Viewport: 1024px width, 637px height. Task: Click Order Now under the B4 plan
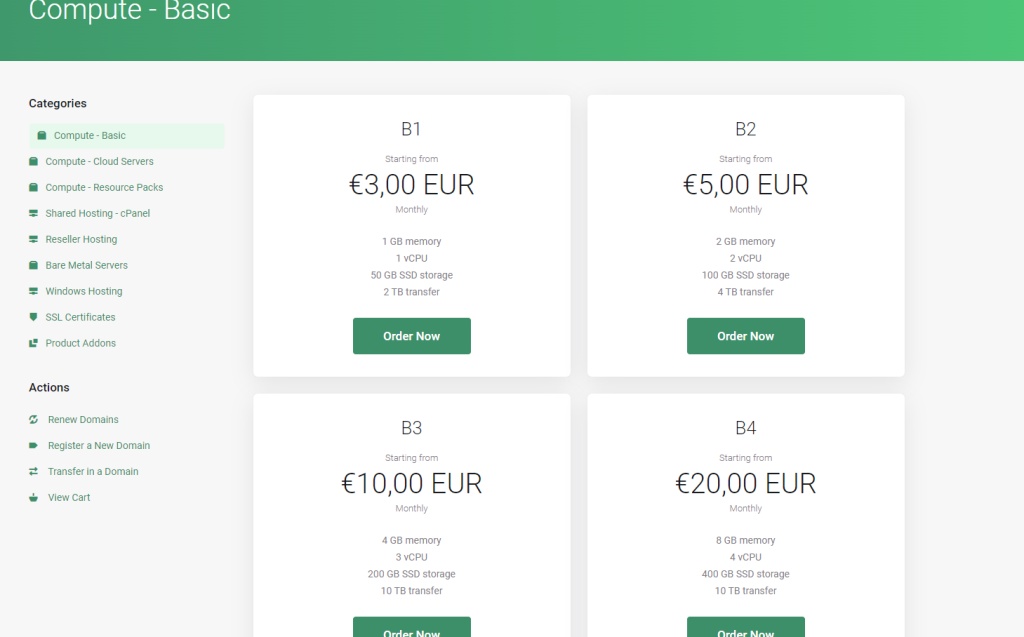point(746,627)
